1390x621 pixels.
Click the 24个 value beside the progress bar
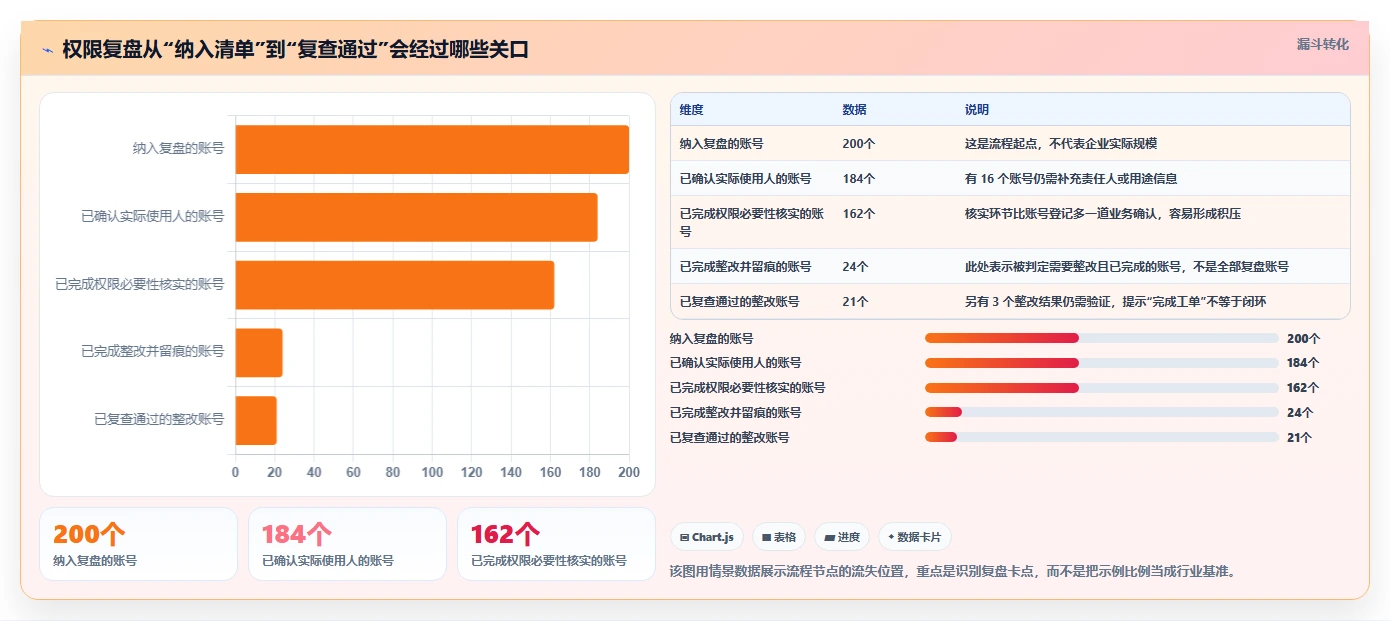[1300, 413]
